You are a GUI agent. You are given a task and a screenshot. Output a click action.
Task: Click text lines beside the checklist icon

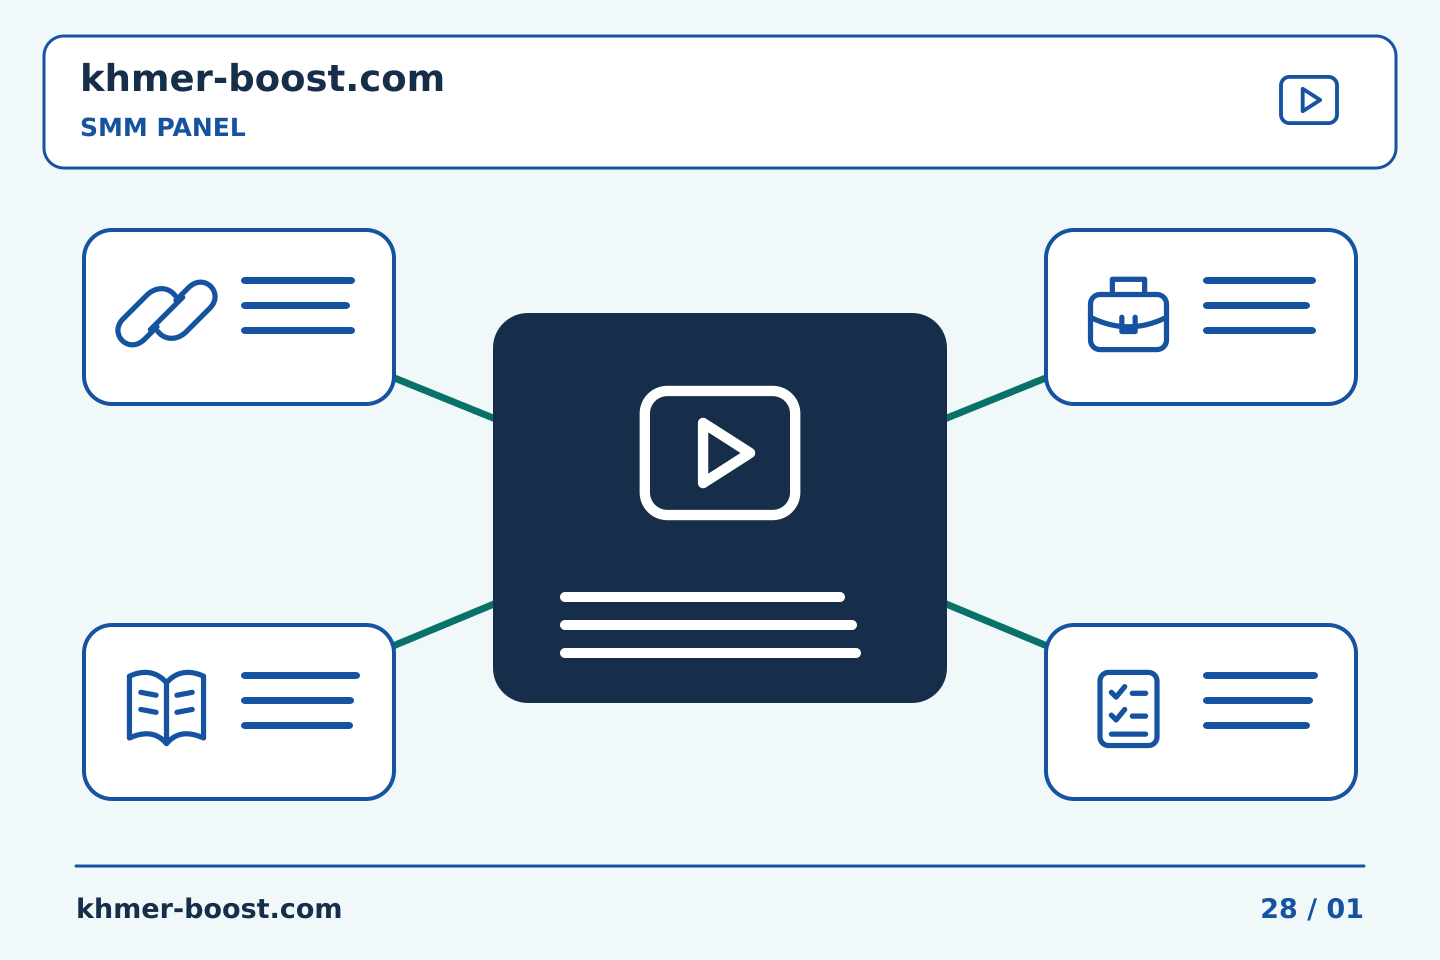tap(1260, 700)
